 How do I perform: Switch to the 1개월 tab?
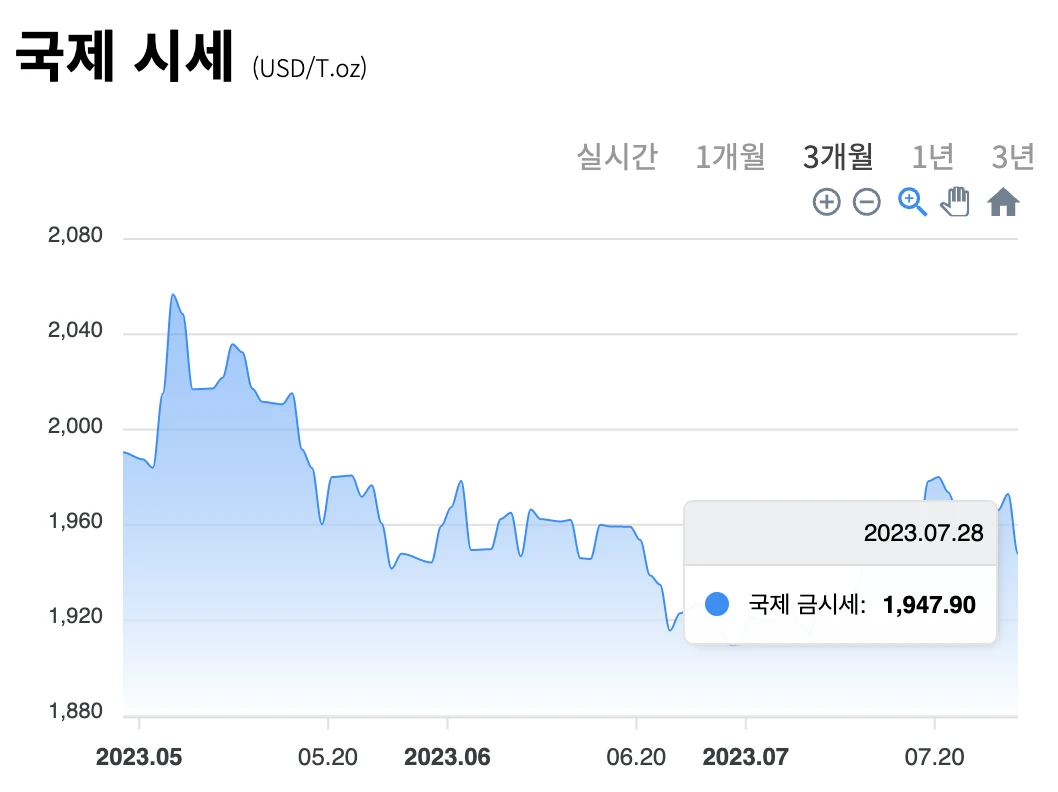731,157
